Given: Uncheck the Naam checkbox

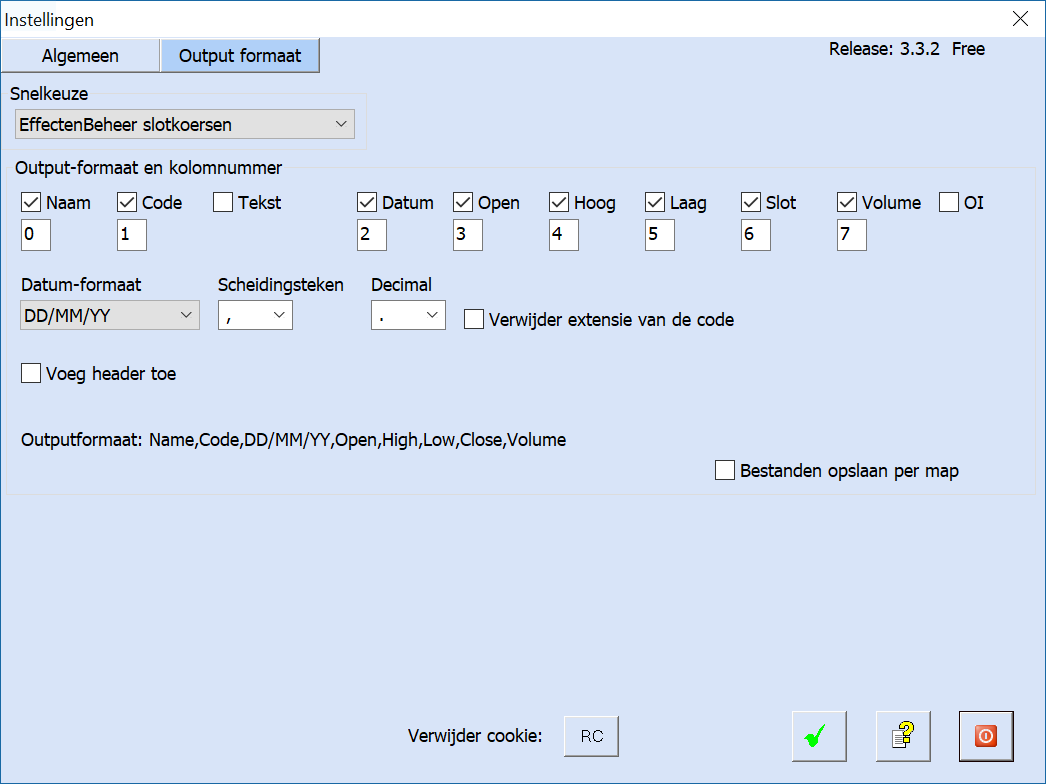Looking at the screenshot, I should point(31,203).
